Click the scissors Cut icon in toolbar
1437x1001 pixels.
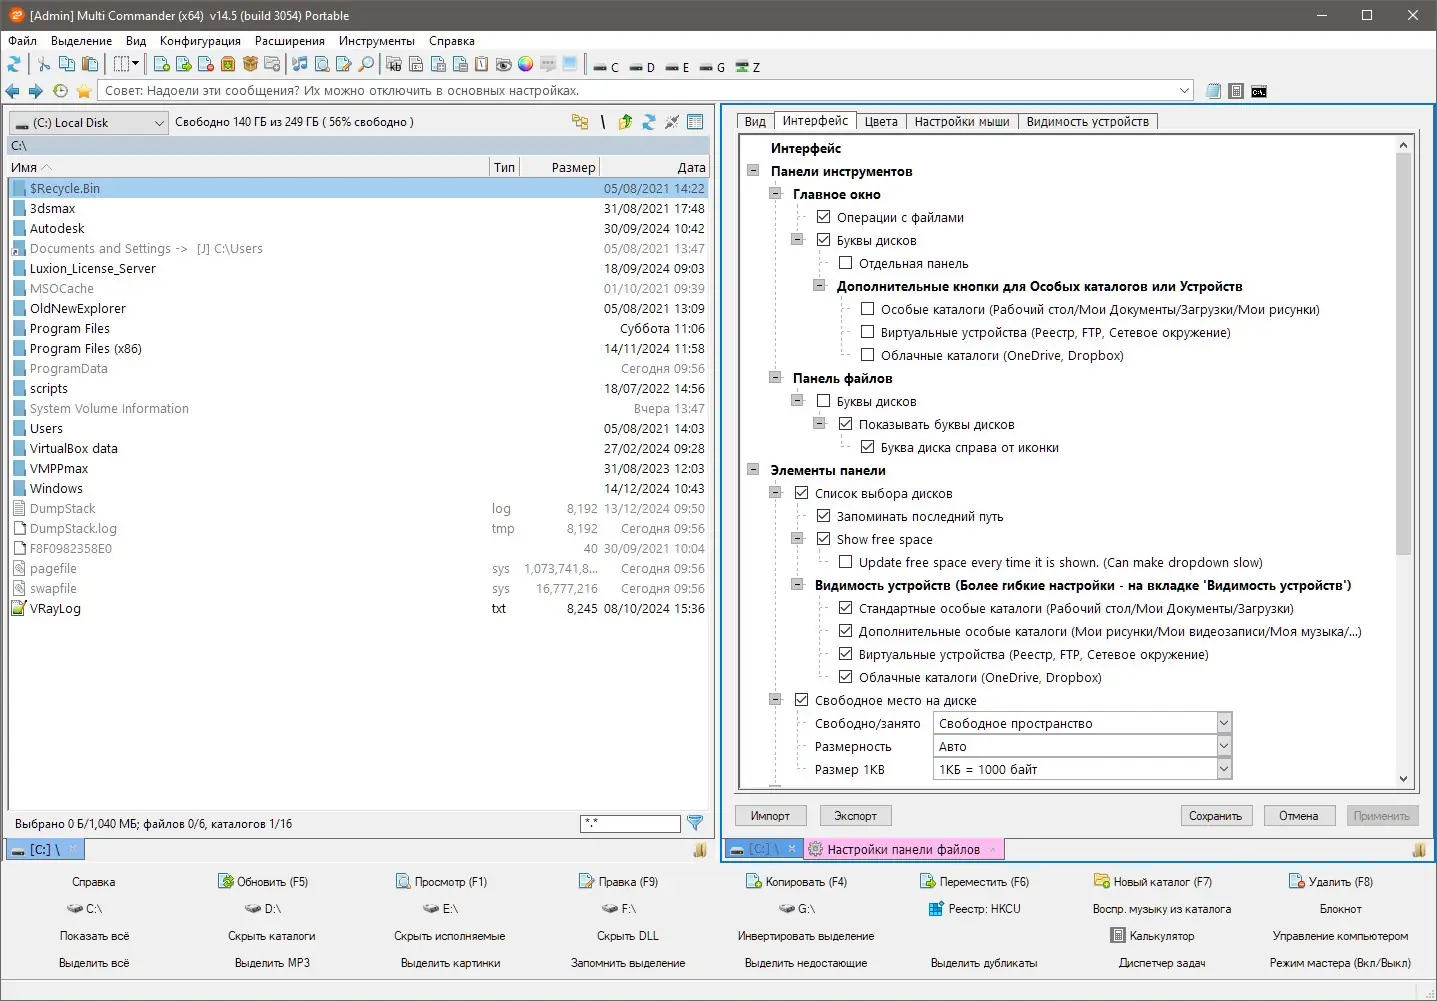tap(44, 65)
